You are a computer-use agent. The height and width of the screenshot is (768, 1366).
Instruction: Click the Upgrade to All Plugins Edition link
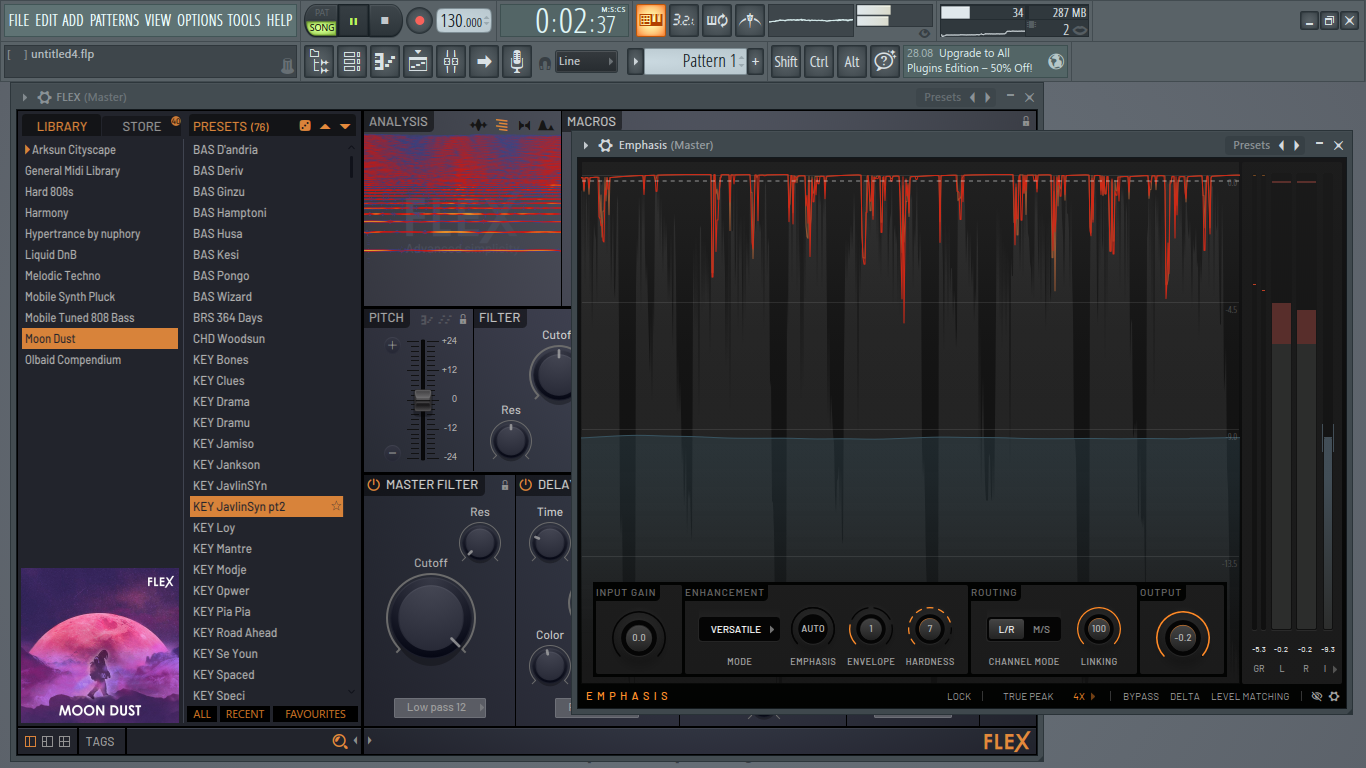coord(970,61)
